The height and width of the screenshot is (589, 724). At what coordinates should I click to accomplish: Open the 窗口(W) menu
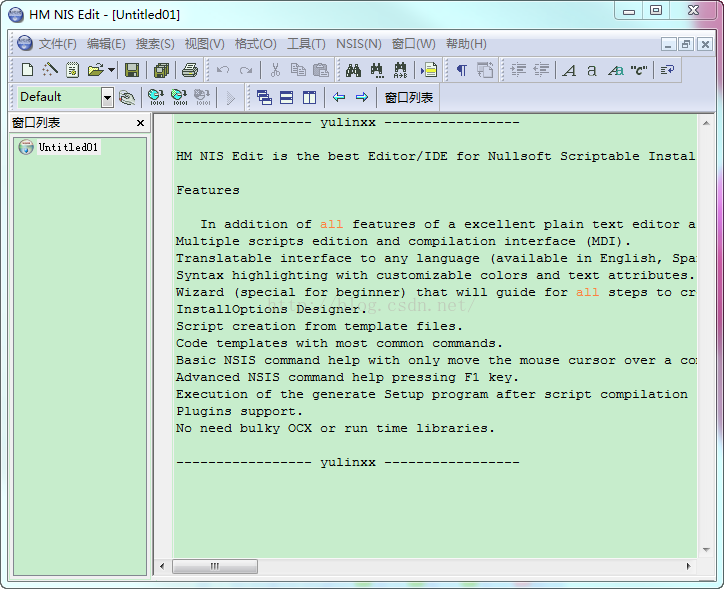[414, 44]
